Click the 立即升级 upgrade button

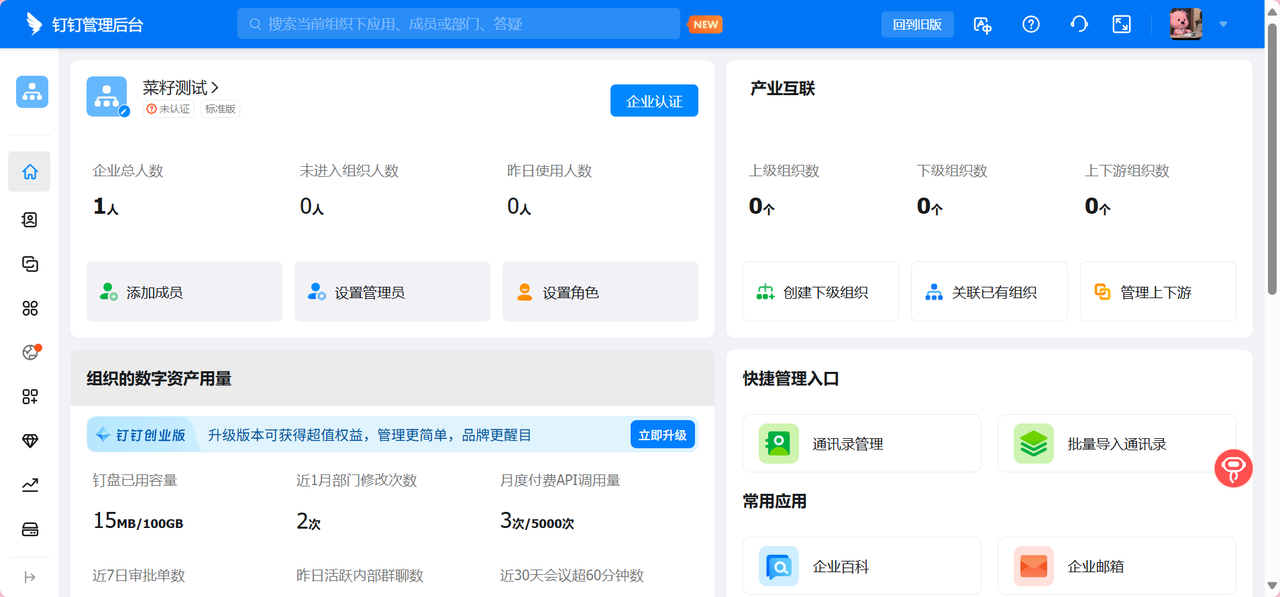click(x=662, y=435)
